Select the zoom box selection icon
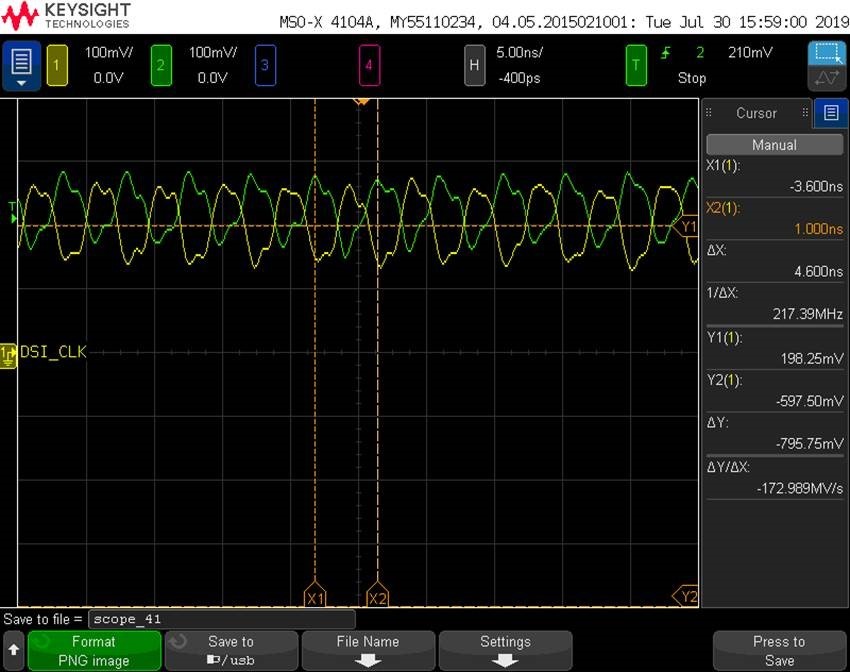The height and width of the screenshot is (672, 850). (827, 54)
